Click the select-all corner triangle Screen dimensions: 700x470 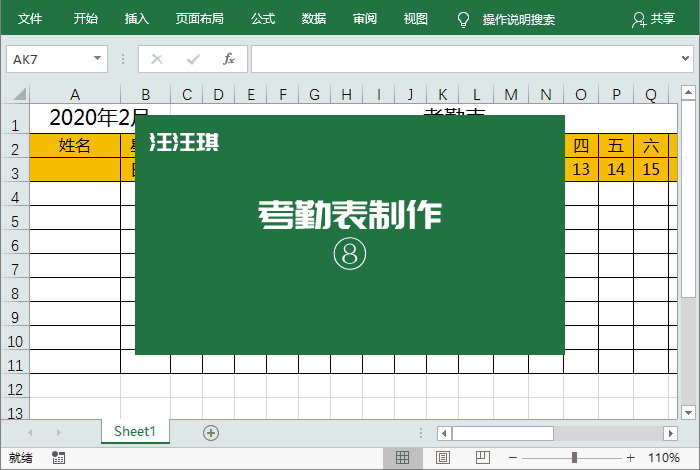click(x=20, y=94)
